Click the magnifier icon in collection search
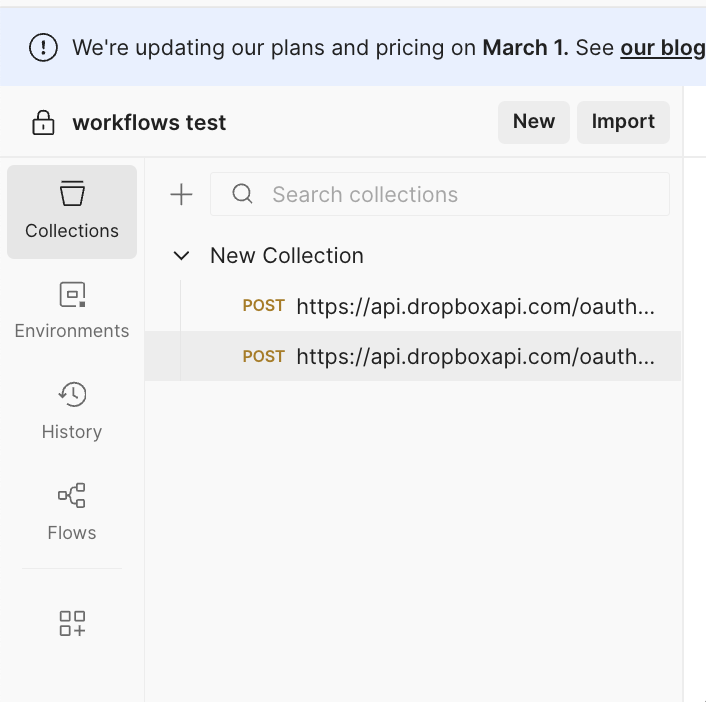This screenshot has height=702, width=706. click(x=242, y=194)
